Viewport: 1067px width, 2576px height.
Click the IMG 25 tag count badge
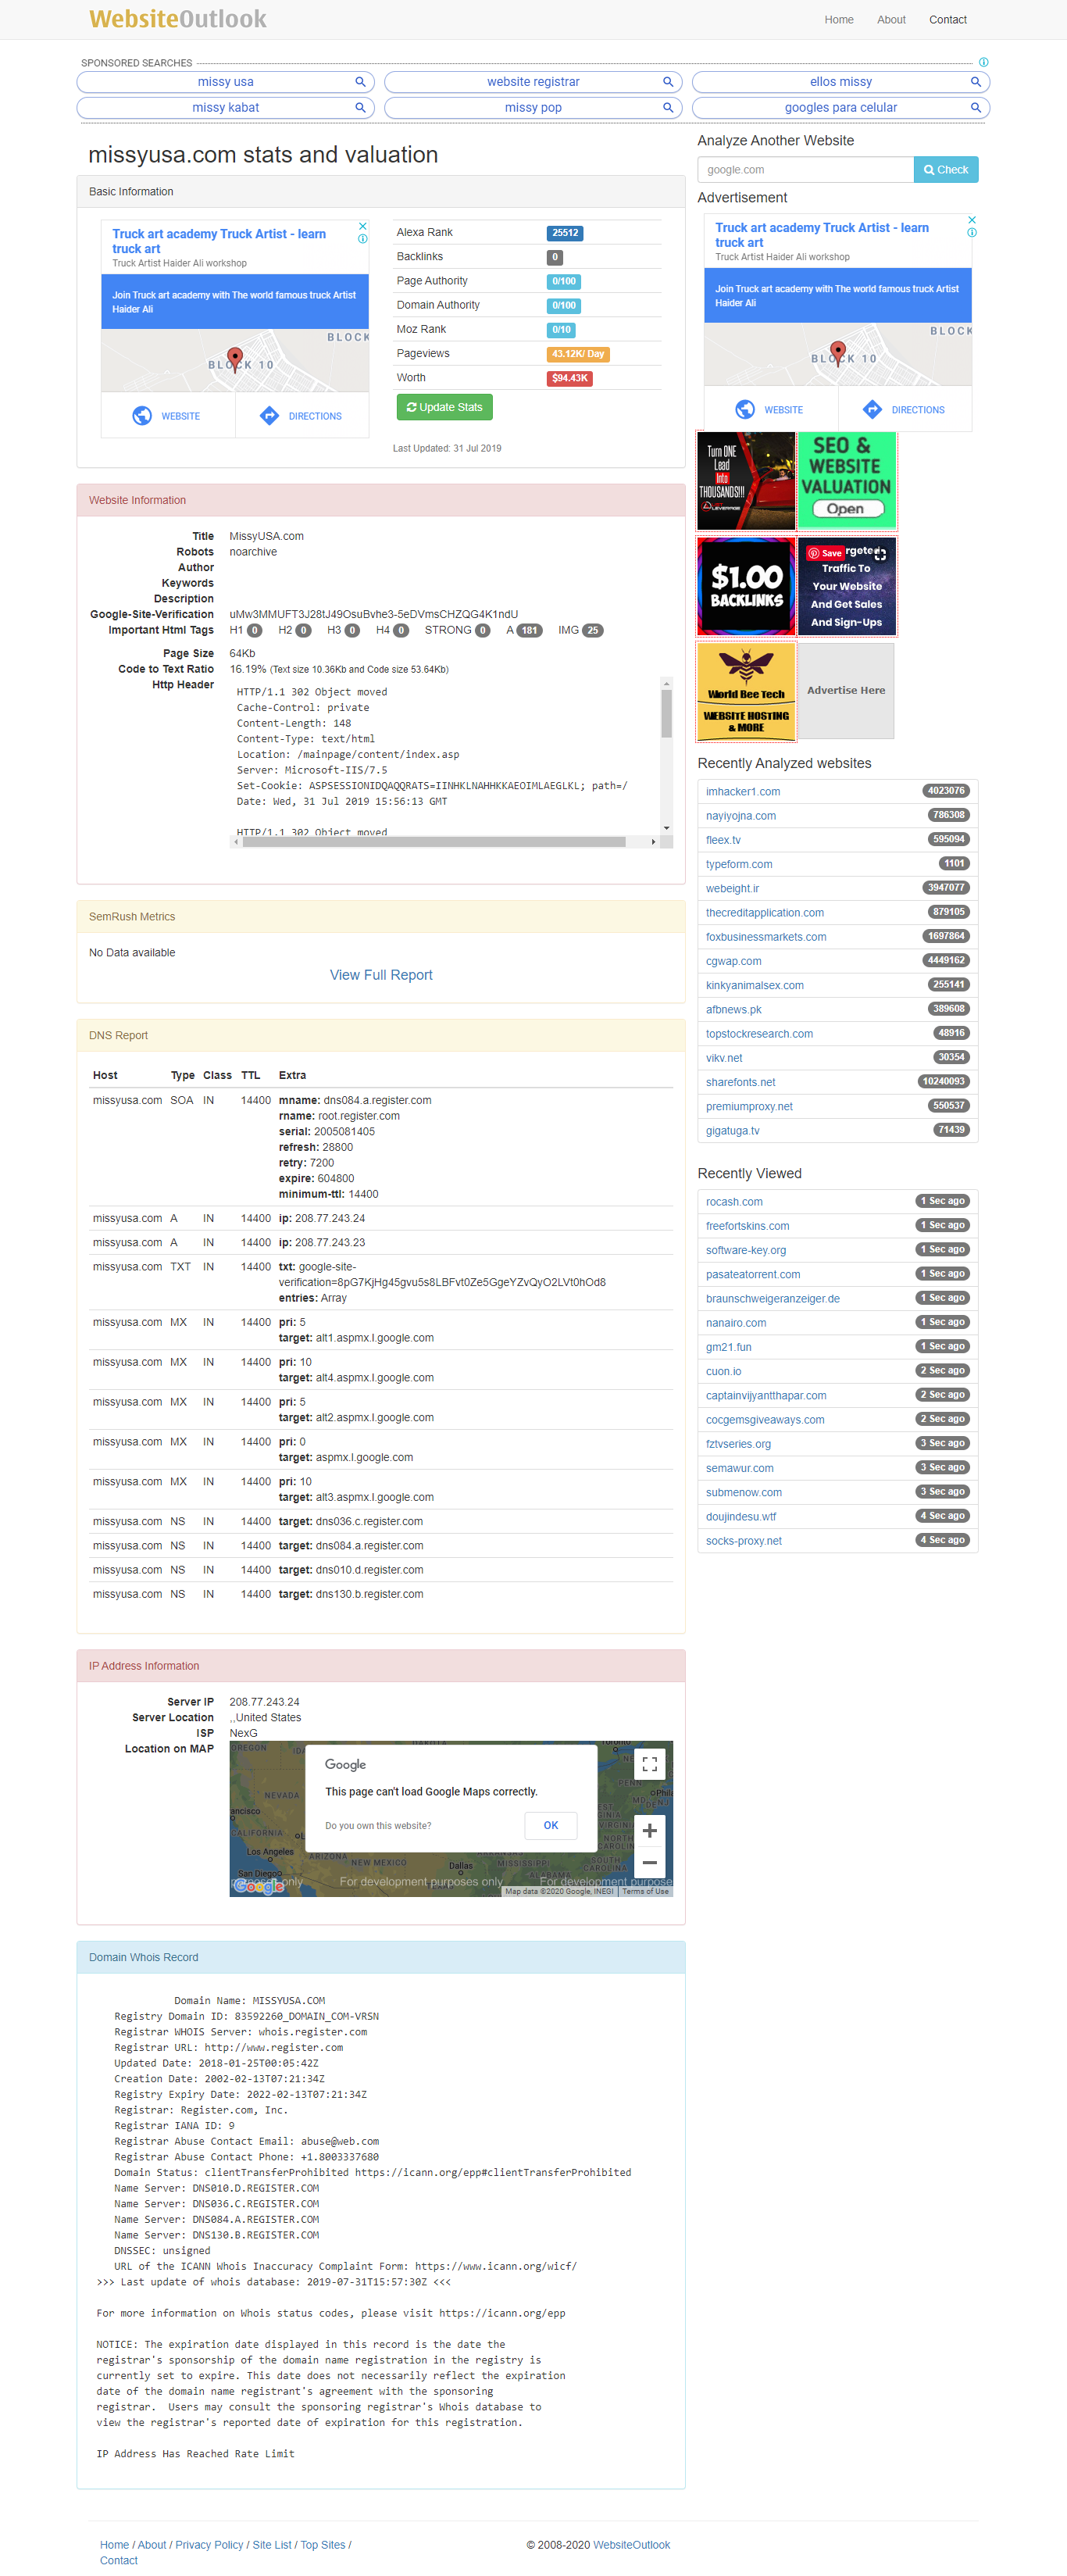[x=593, y=631]
